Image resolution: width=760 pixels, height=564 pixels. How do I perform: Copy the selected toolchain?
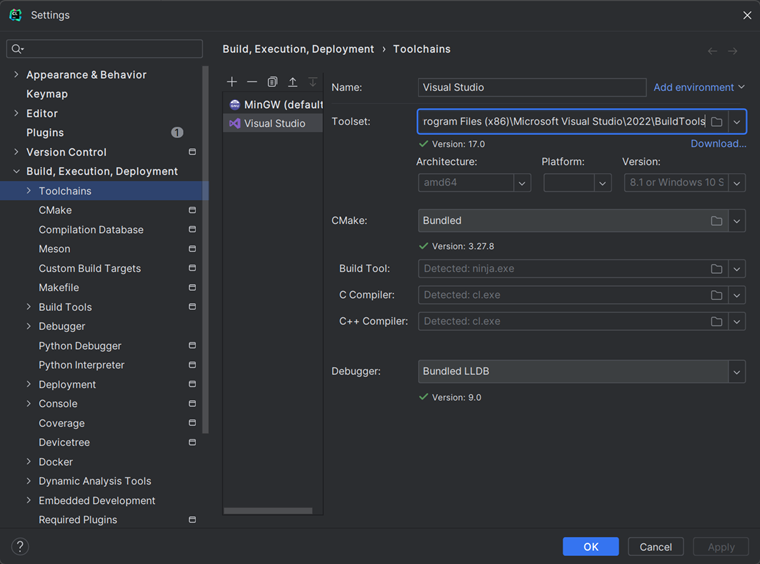(272, 82)
